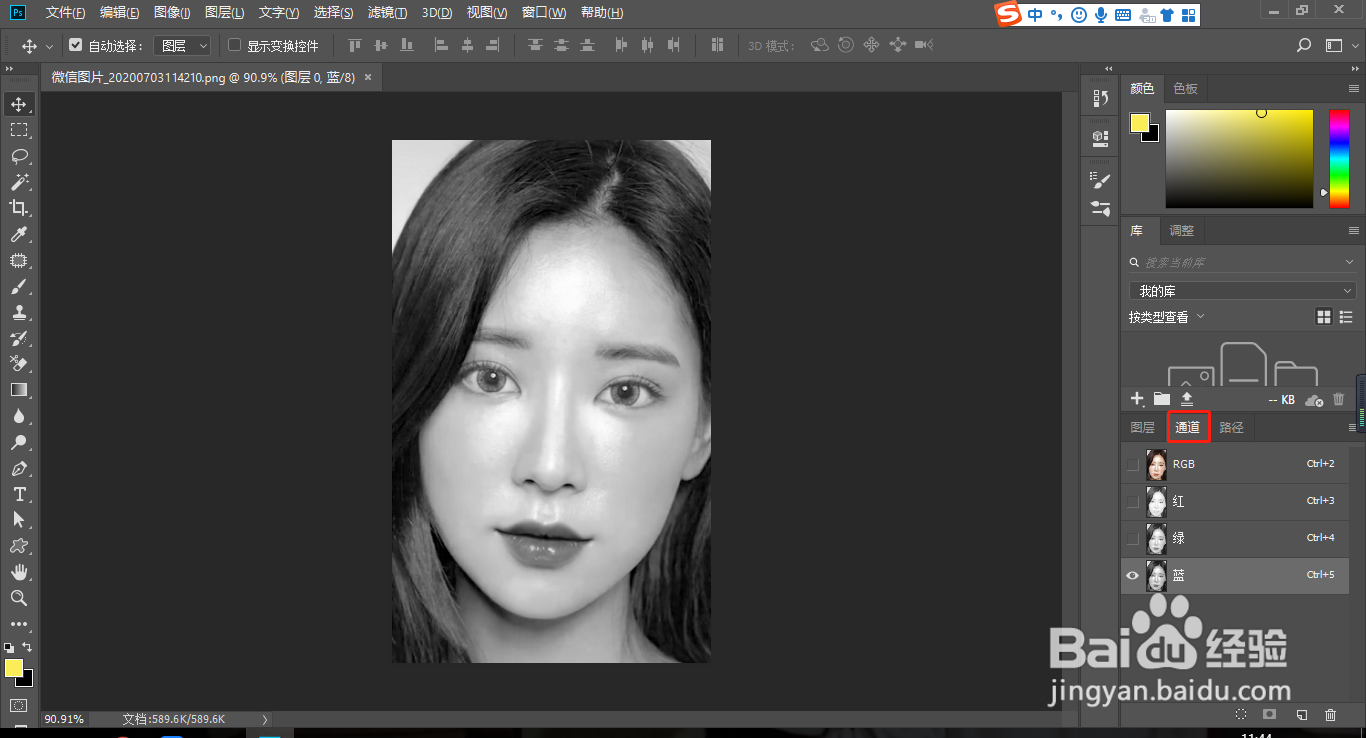Swap foreground and background colors
1366x738 pixels.
pyautogui.click(x=27, y=647)
